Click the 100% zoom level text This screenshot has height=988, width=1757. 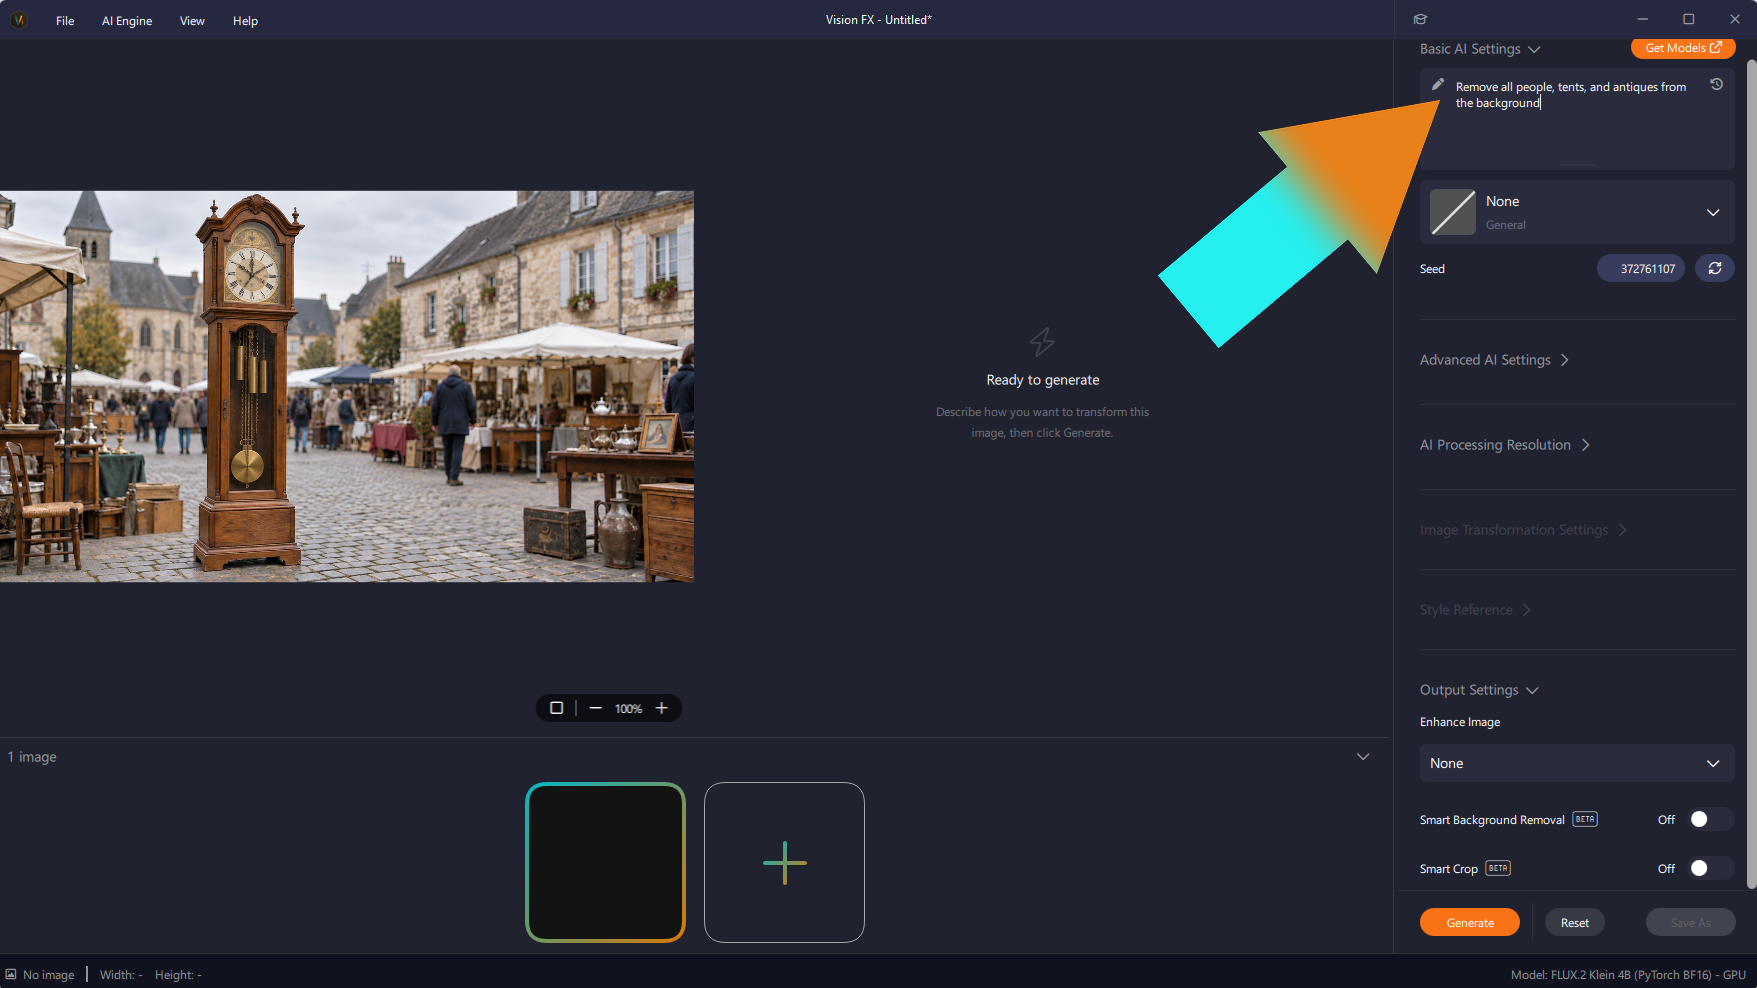tap(628, 708)
